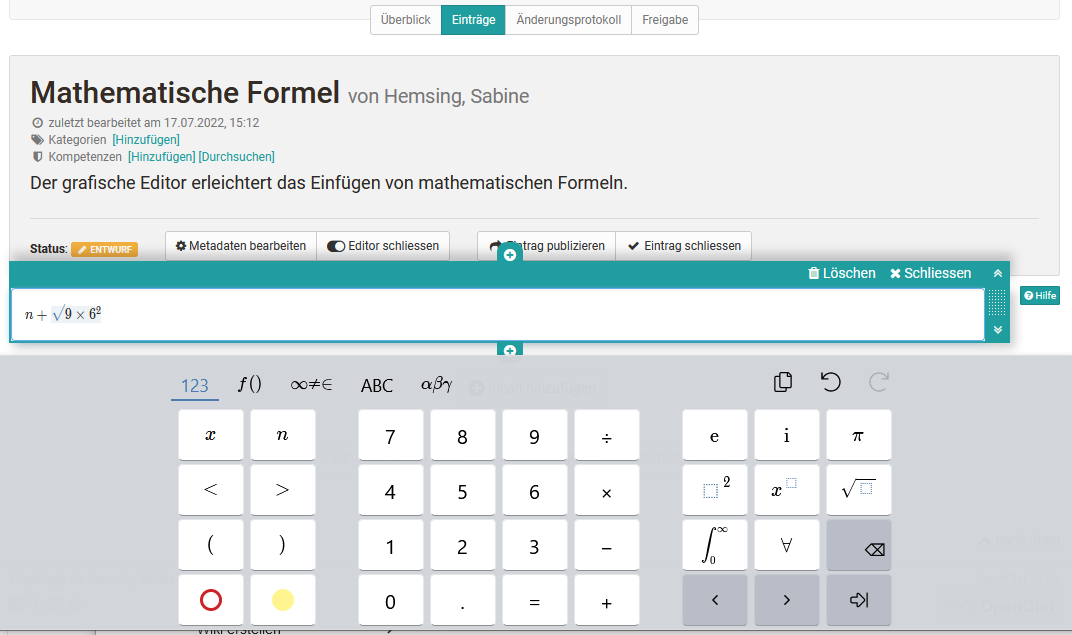This screenshot has height=635, width=1072.
Task: Click the pi symbol key
Action: (x=858, y=435)
